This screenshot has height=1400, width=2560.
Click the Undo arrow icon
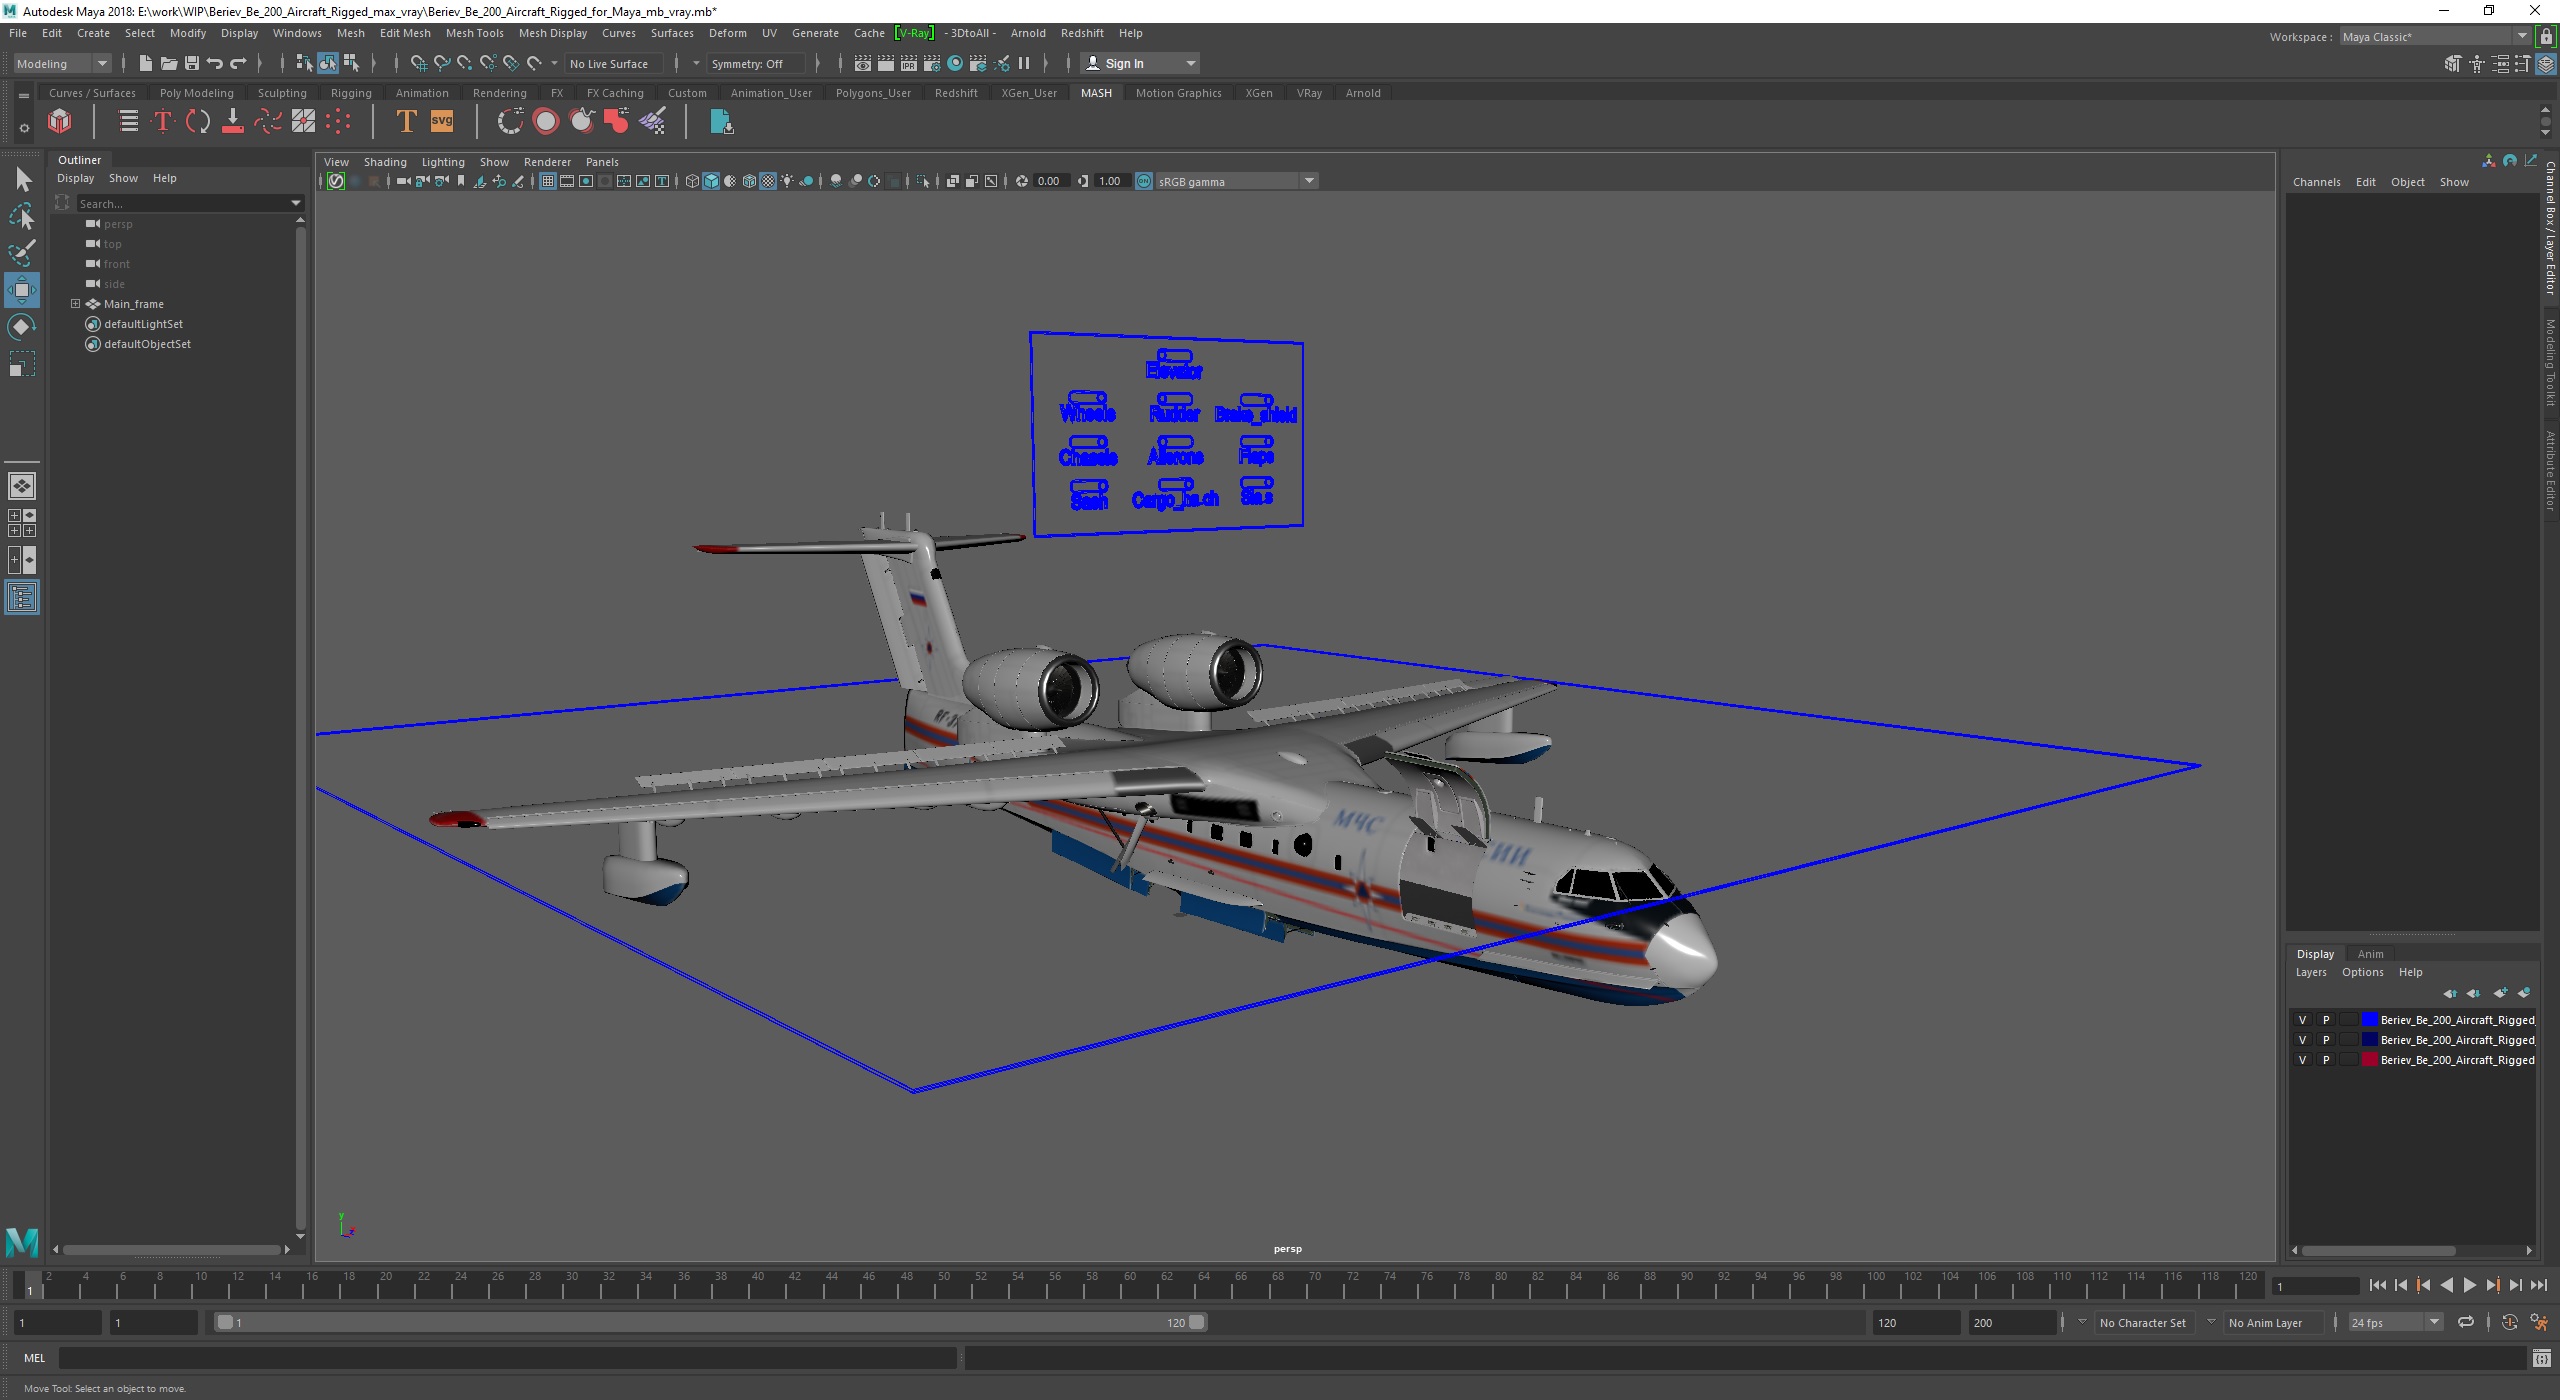(215, 63)
